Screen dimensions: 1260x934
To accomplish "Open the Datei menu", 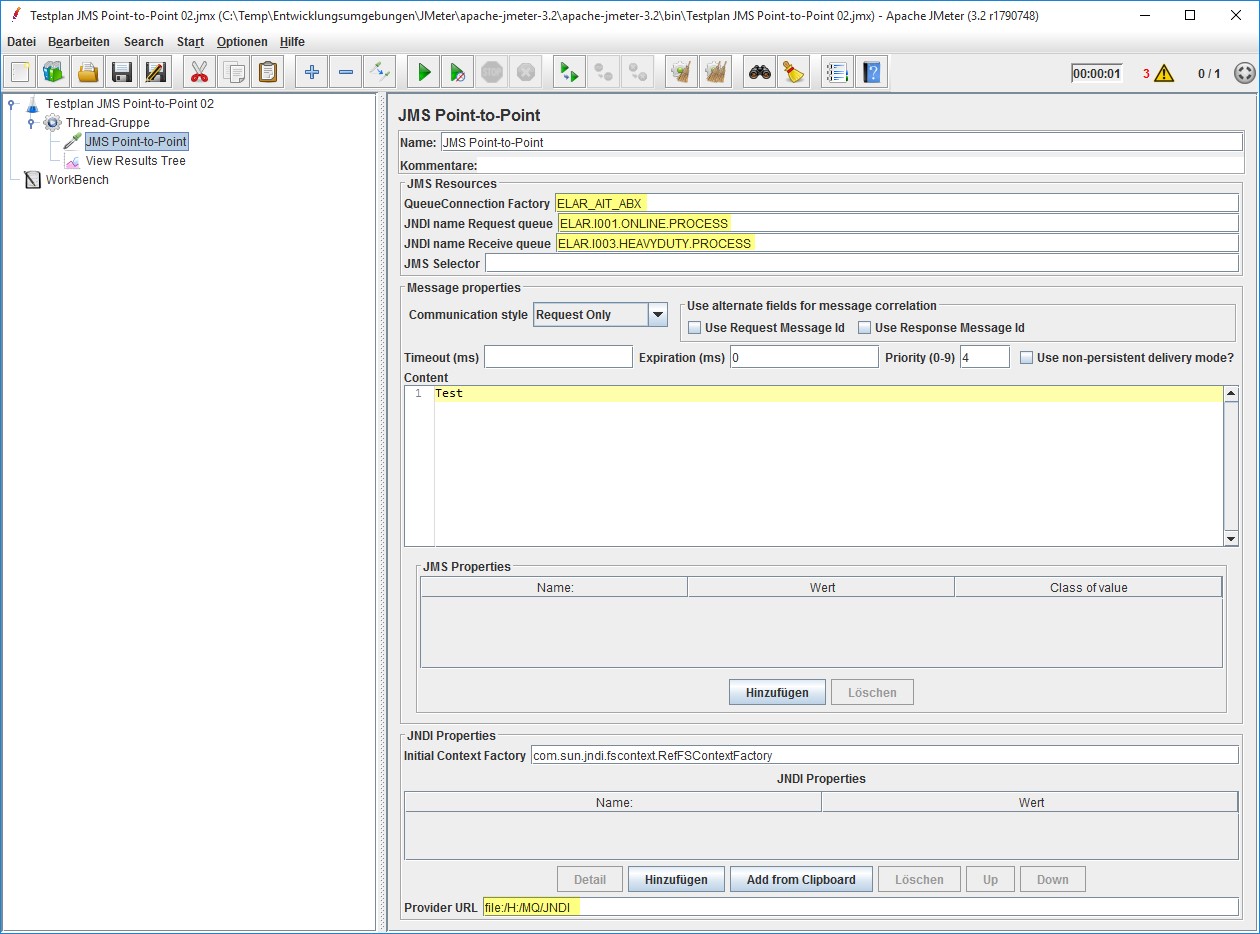I will coord(21,42).
